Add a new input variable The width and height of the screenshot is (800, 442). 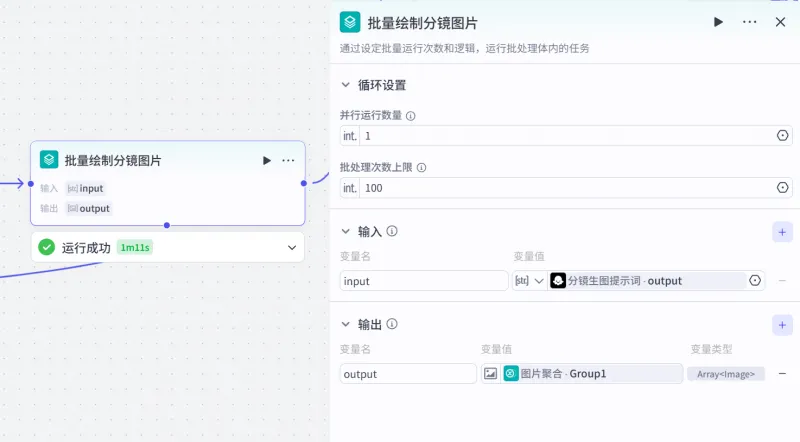point(782,232)
